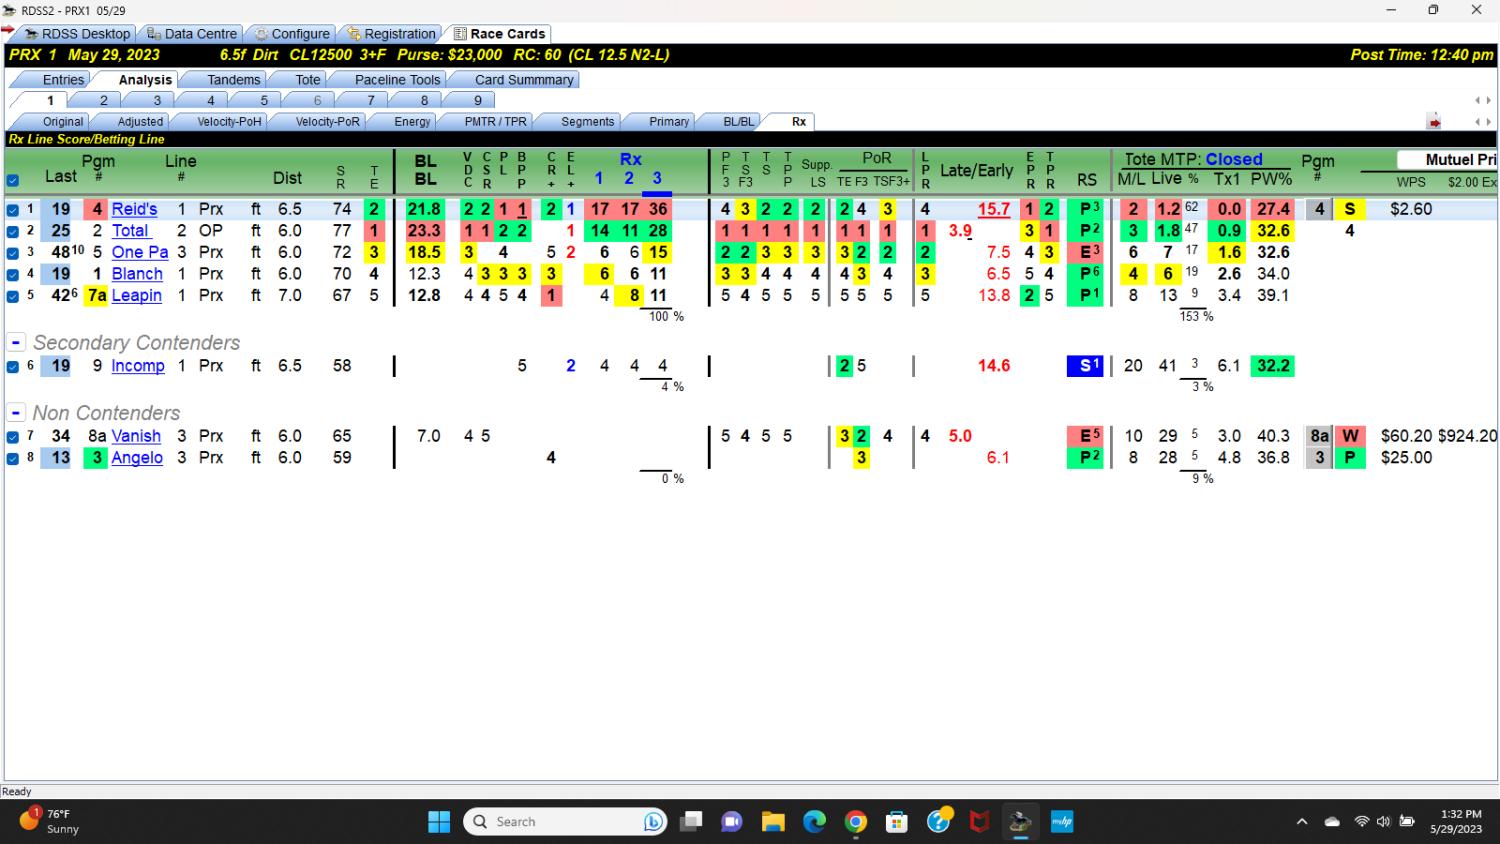1500x844 pixels.
Task: Switch to the Tandems tab
Action: [x=233, y=80]
